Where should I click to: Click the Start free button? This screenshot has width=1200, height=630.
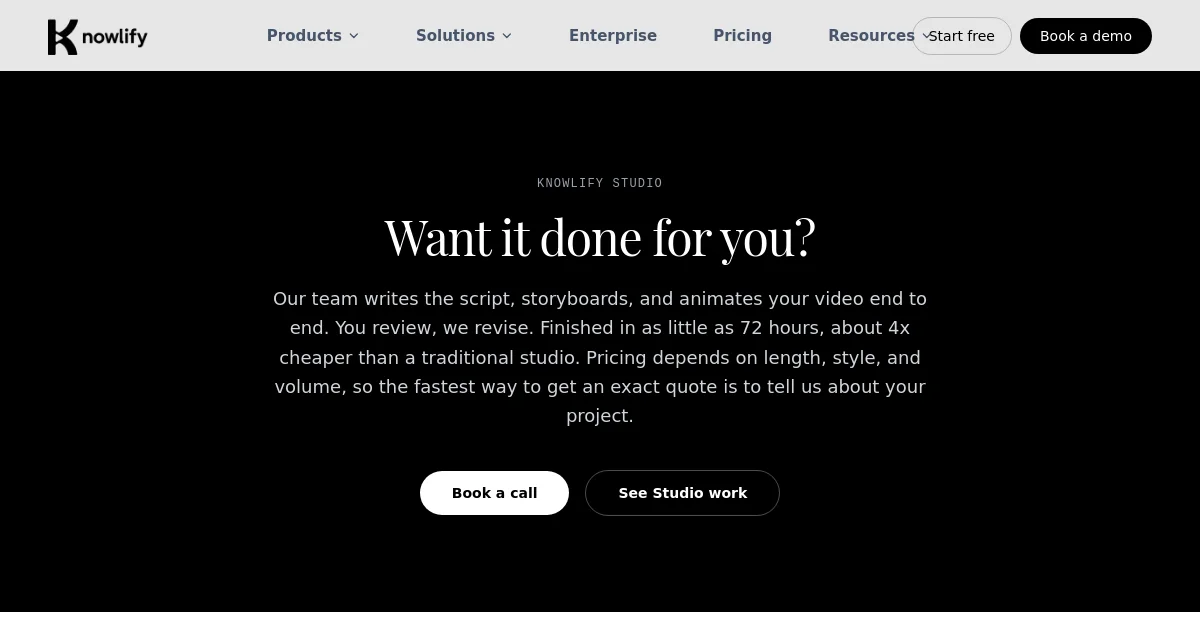(x=962, y=36)
